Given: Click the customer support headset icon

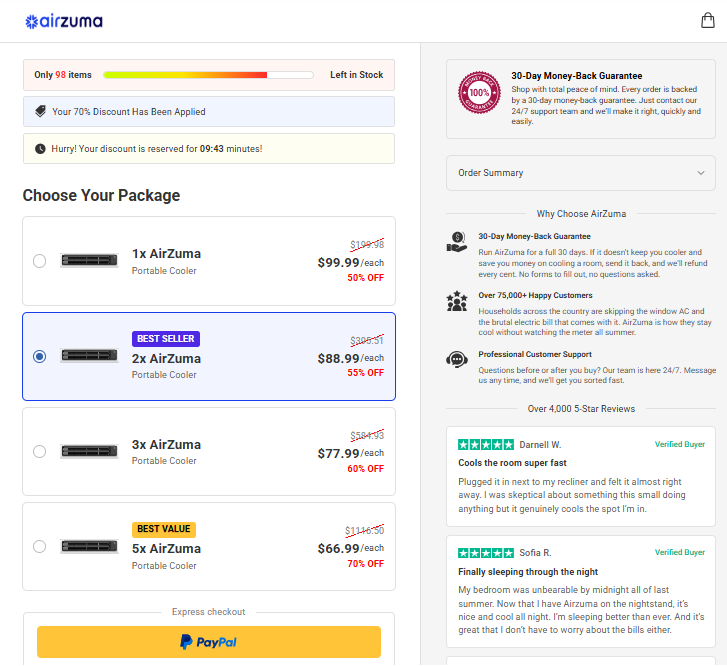Looking at the screenshot, I should 457,359.
